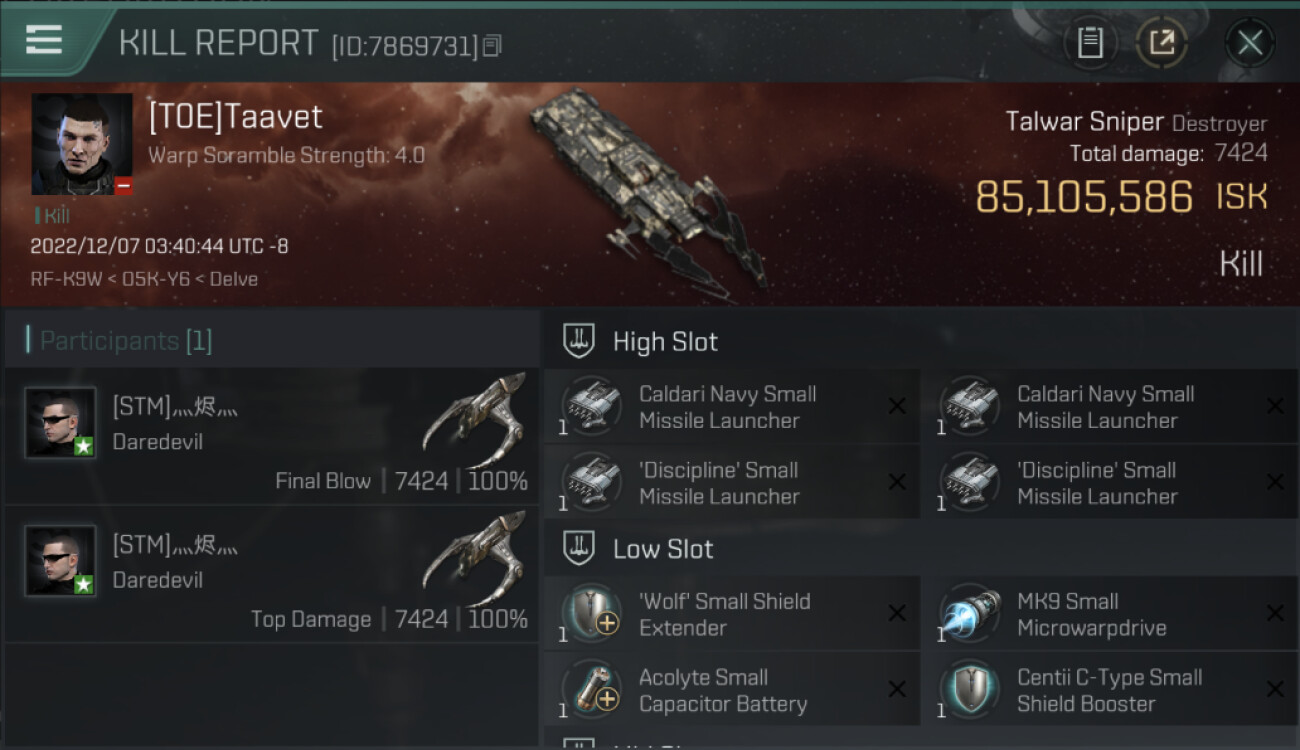Image resolution: width=1300 pixels, height=750 pixels.
Task: Share the kill report externally
Action: click(1162, 43)
